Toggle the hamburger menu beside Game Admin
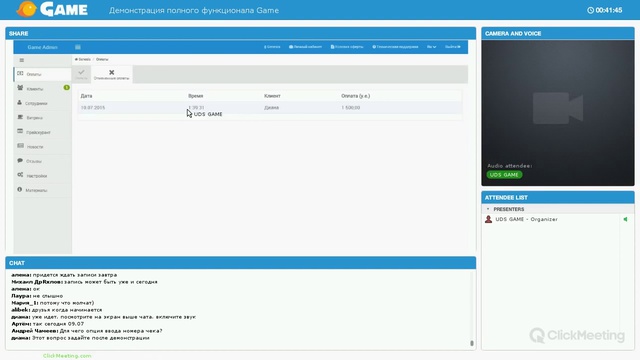Image resolution: width=640 pixels, height=360 pixels. coord(78,47)
